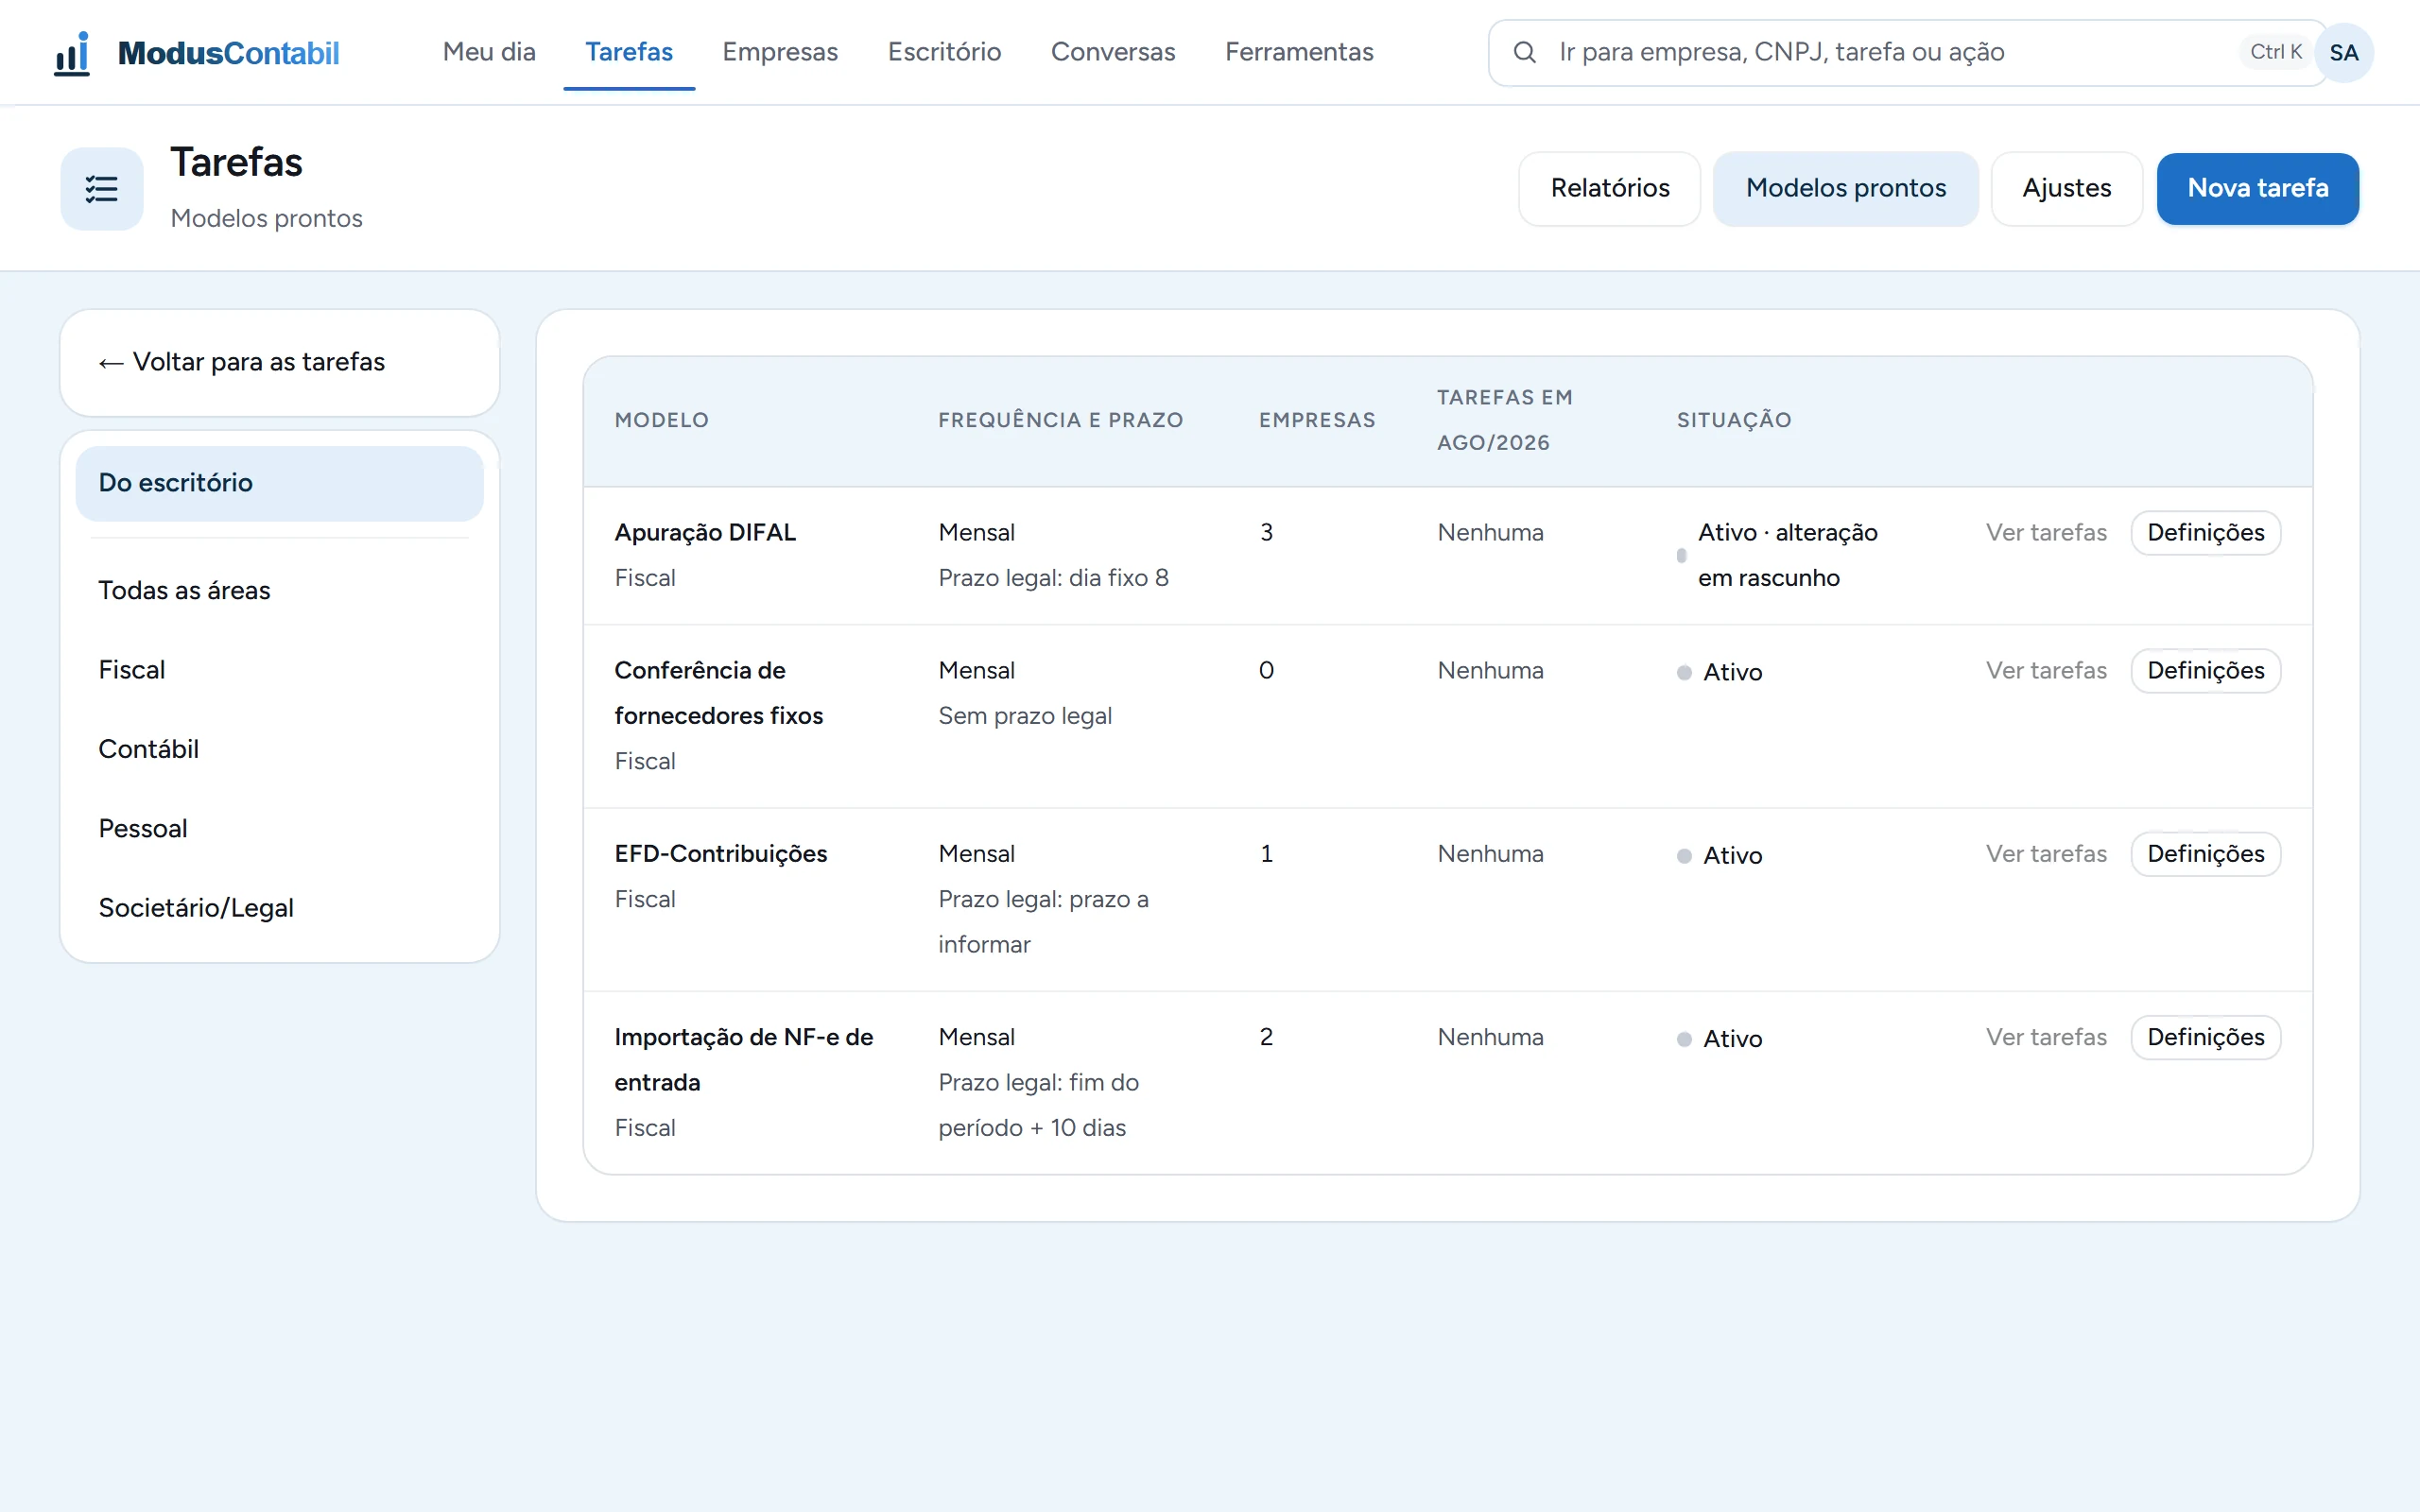Open Relatórios
Screen dimensions: 2420x1512
1609,188
